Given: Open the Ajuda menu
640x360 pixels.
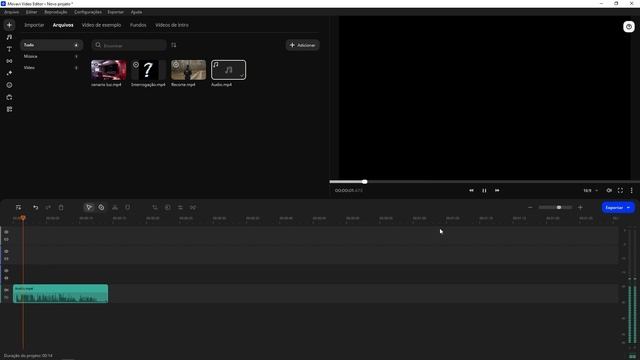Looking at the screenshot, I should coord(136,12).
